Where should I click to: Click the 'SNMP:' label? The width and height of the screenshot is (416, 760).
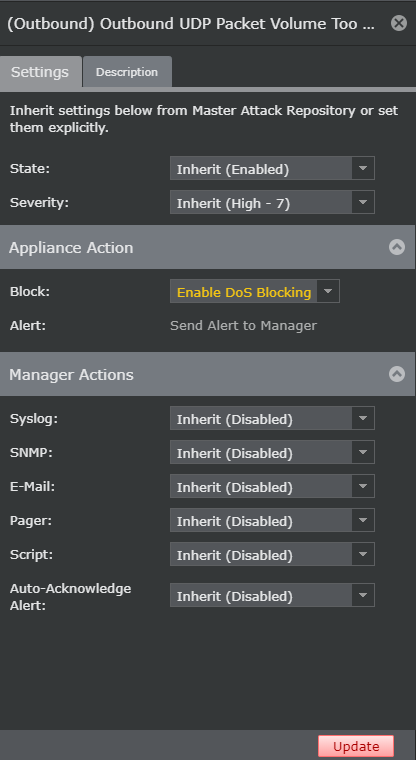[x=31, y=453]
